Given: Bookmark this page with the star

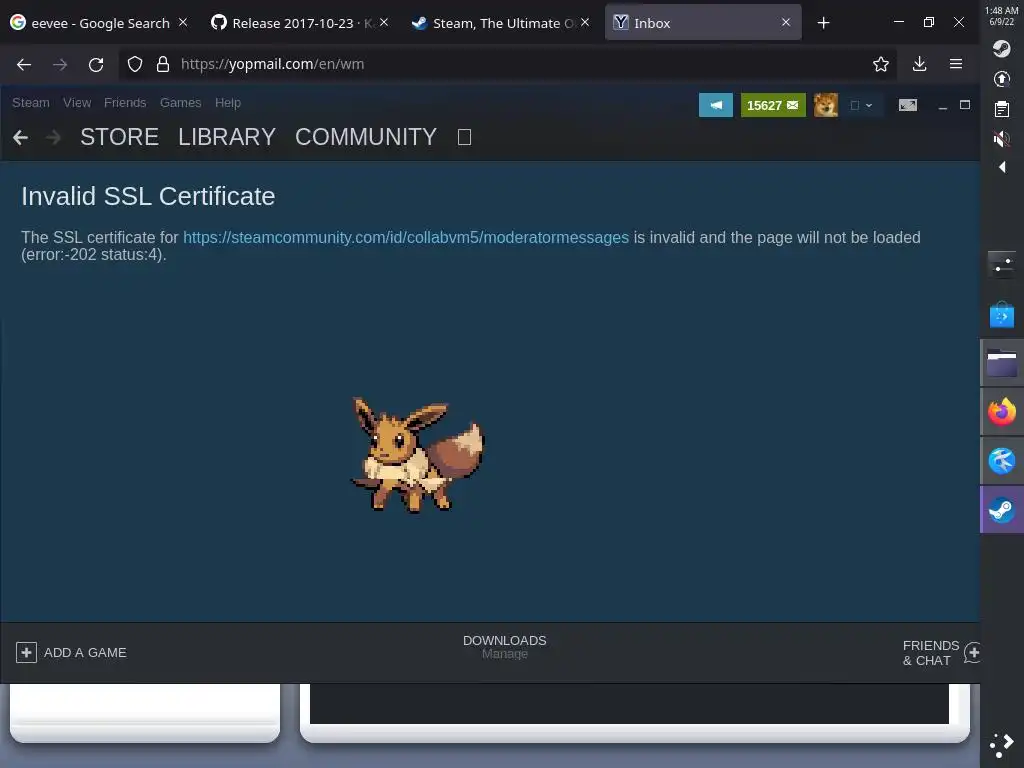Looking at the screenshot, I should pyautogui.click(x=880, y=64).
